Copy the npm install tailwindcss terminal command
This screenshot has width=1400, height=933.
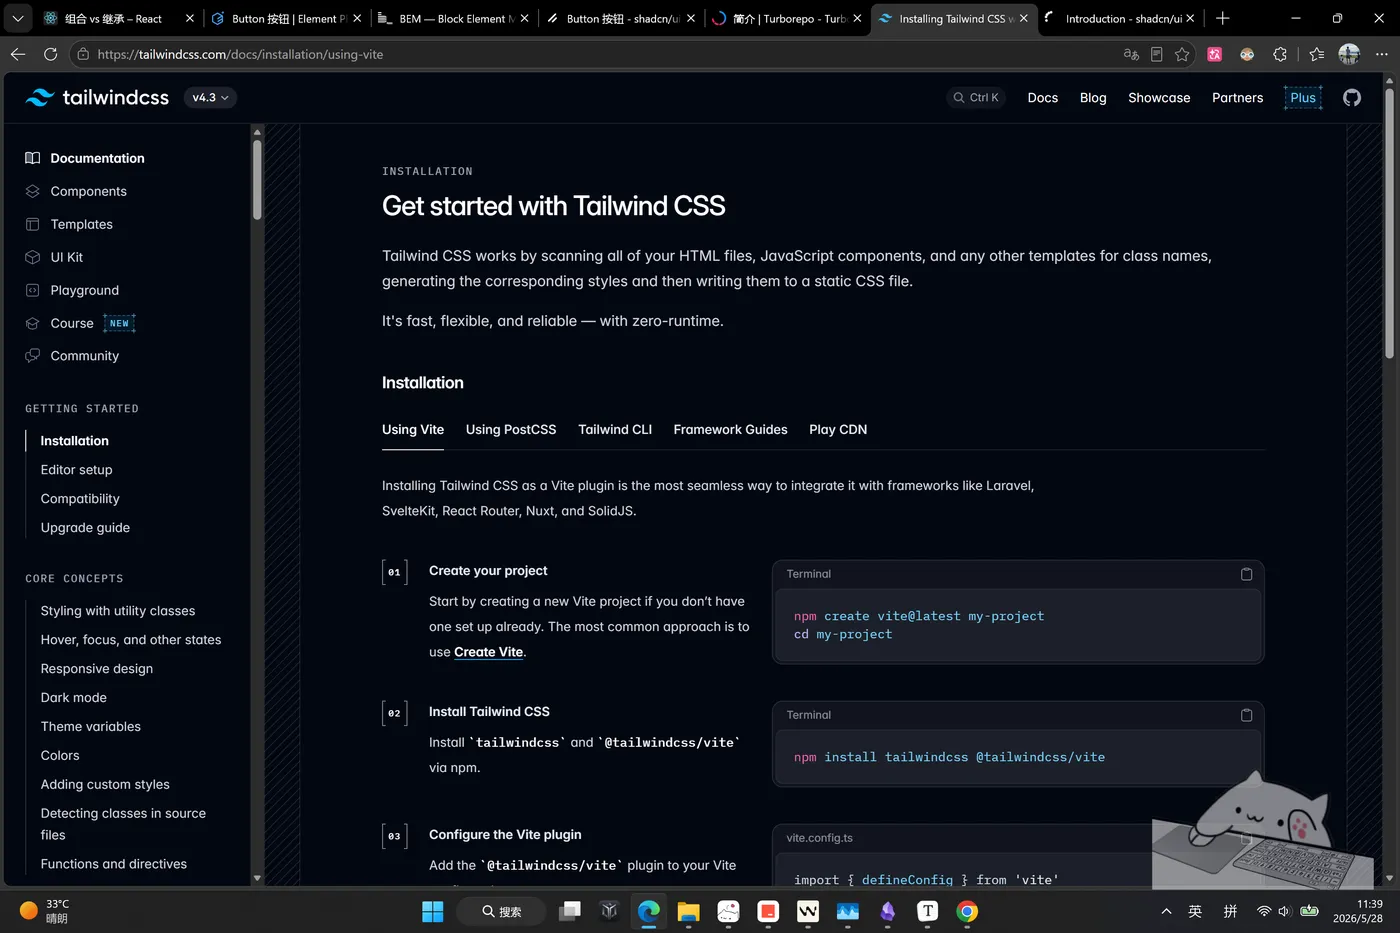coord(1246,715)
